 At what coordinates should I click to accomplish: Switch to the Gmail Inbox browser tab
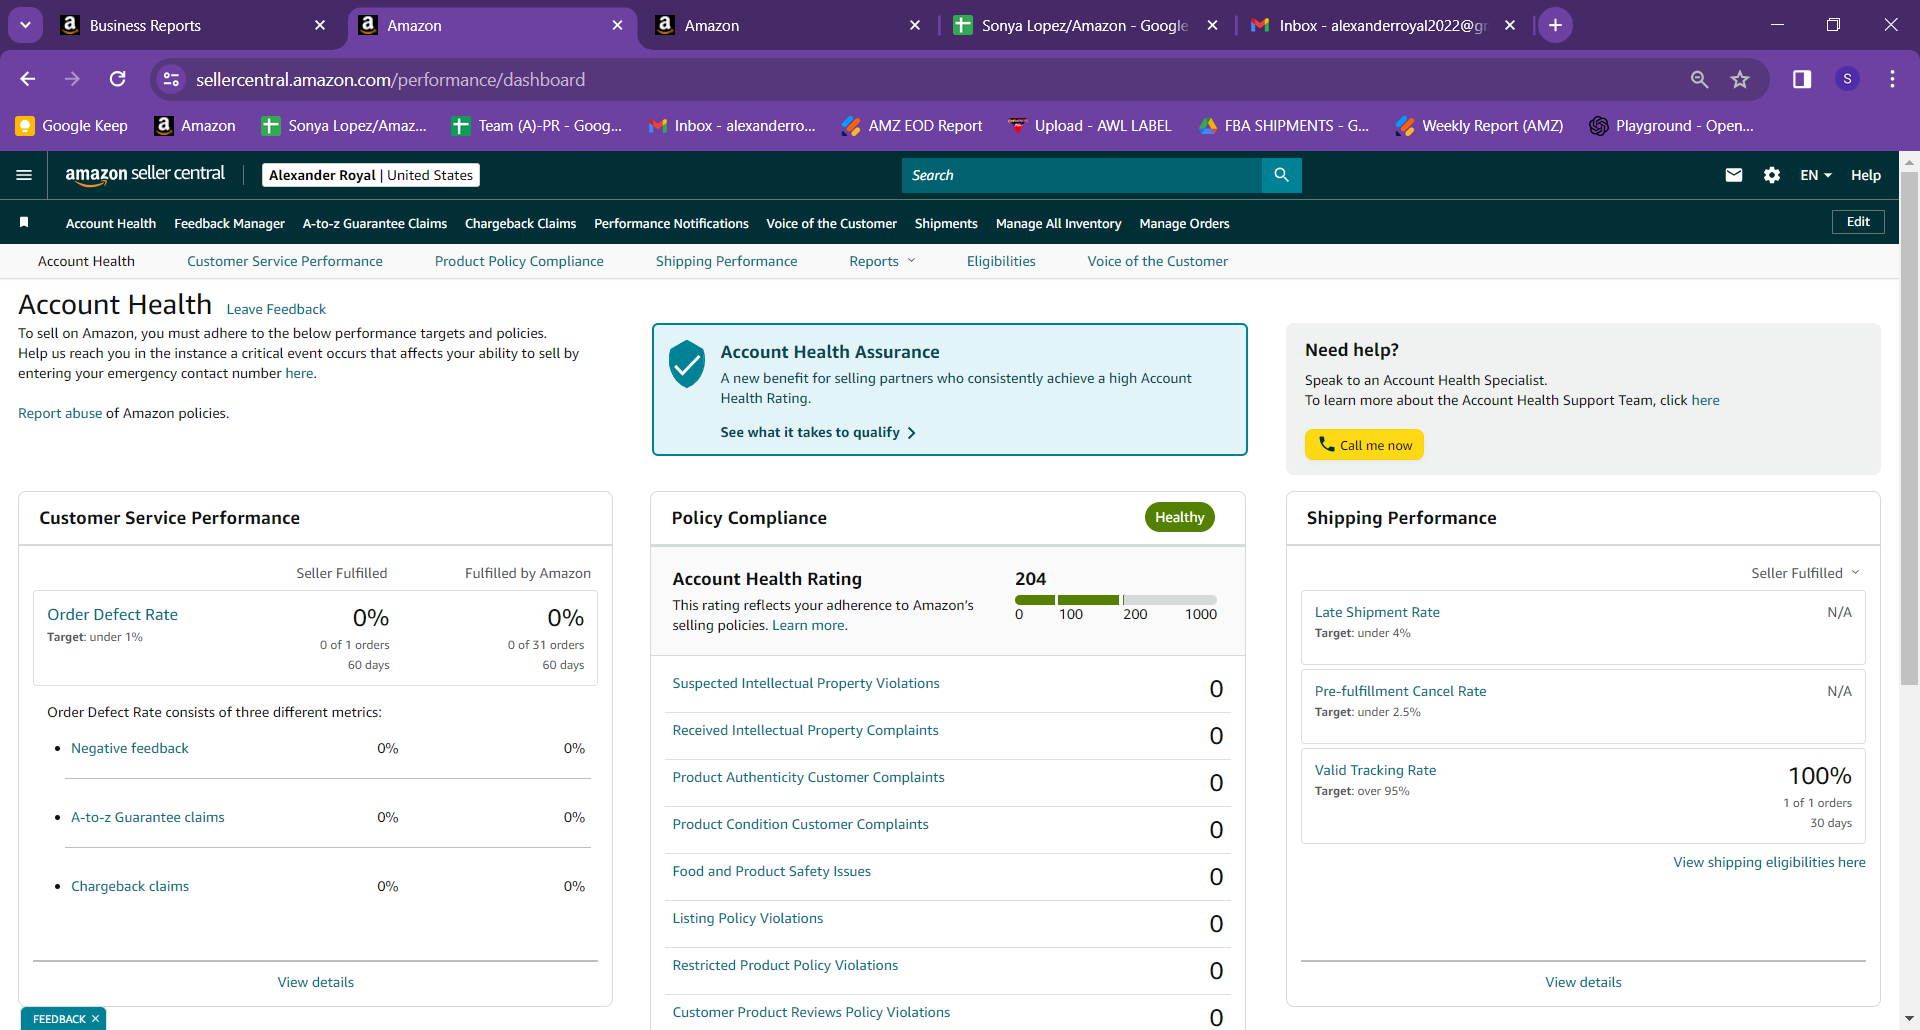pos(1383,25)
